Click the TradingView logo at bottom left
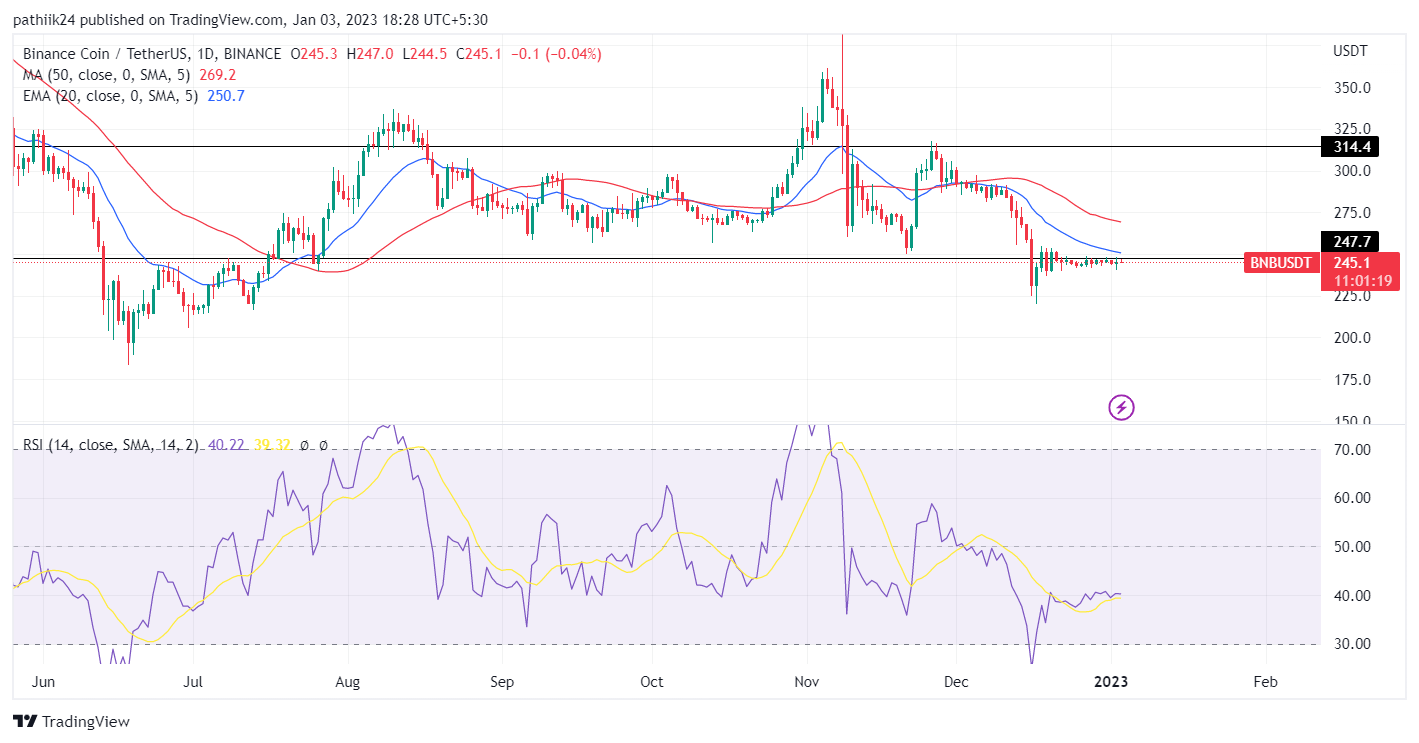The height and width of the screenshot is (743, 1419). point(71,721)
